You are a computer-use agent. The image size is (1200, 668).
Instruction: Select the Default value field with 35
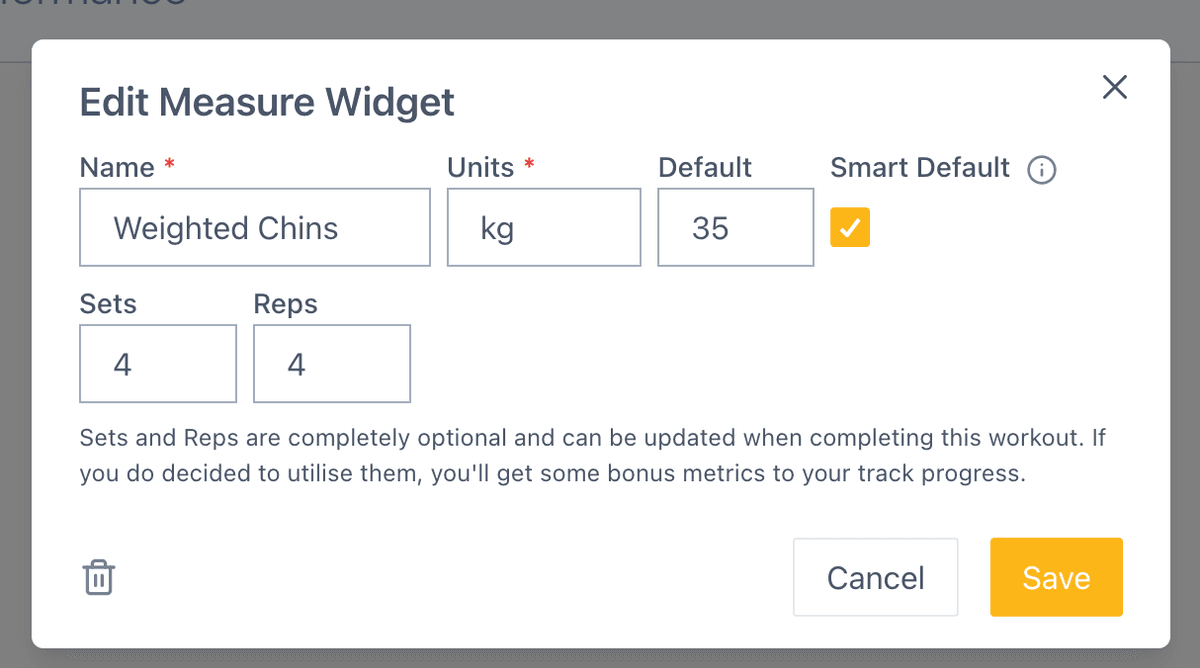click(x=735, y=227)
